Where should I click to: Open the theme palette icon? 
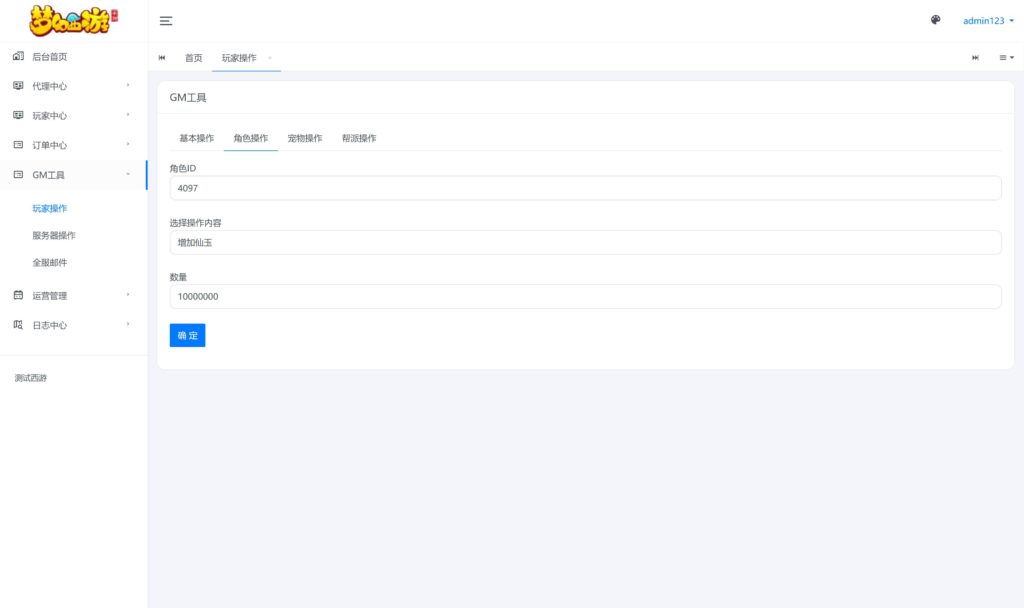click(x=935, y=20)
